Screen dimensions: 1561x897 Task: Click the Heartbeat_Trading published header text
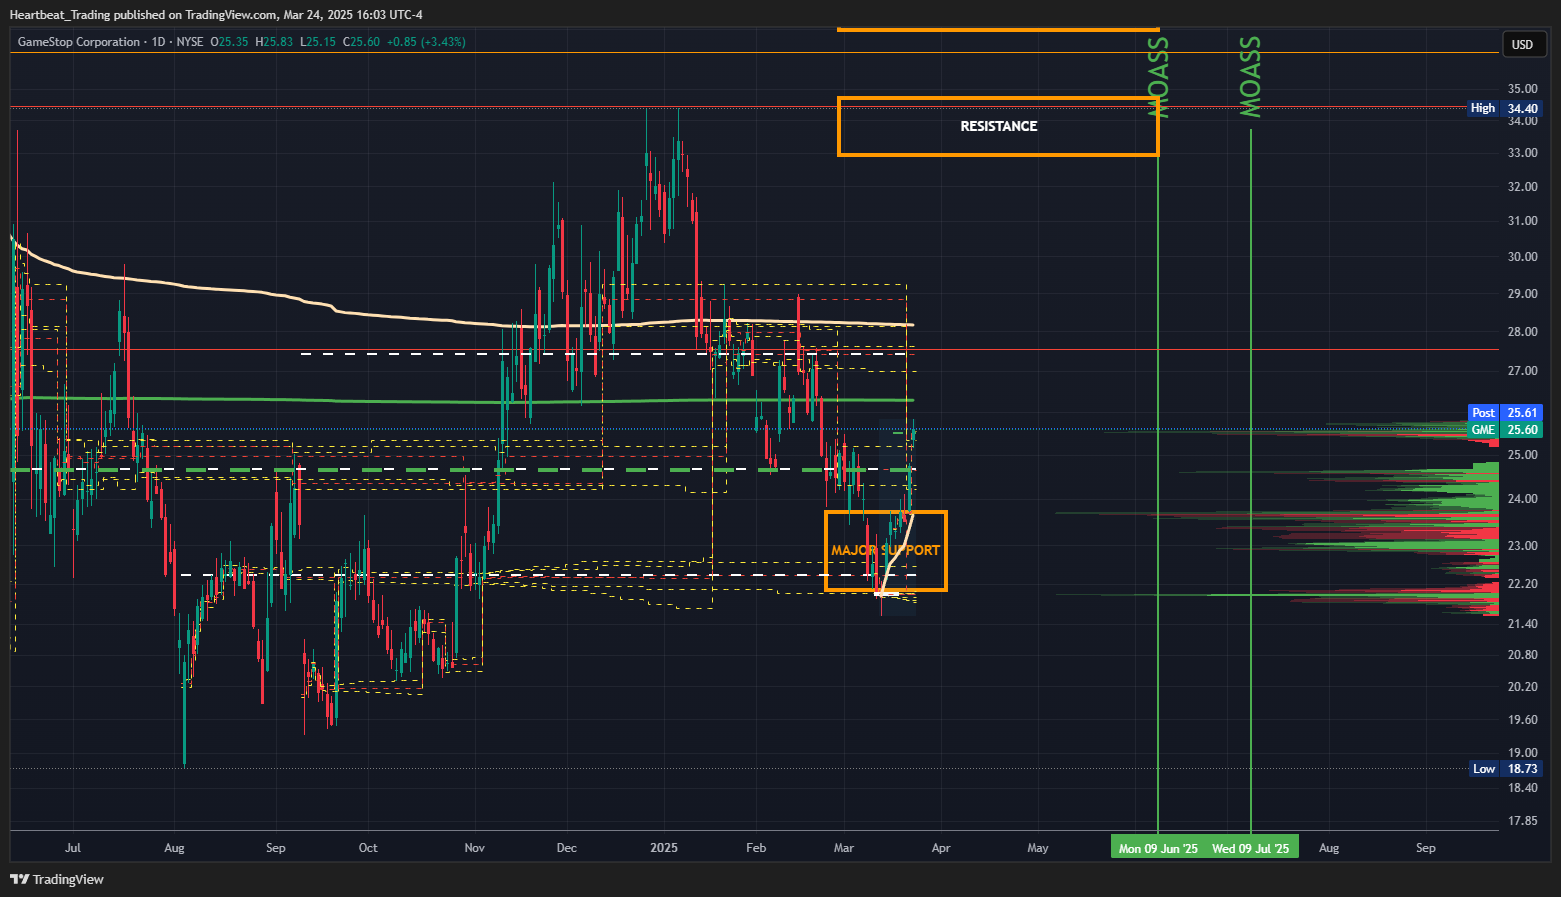216,15
